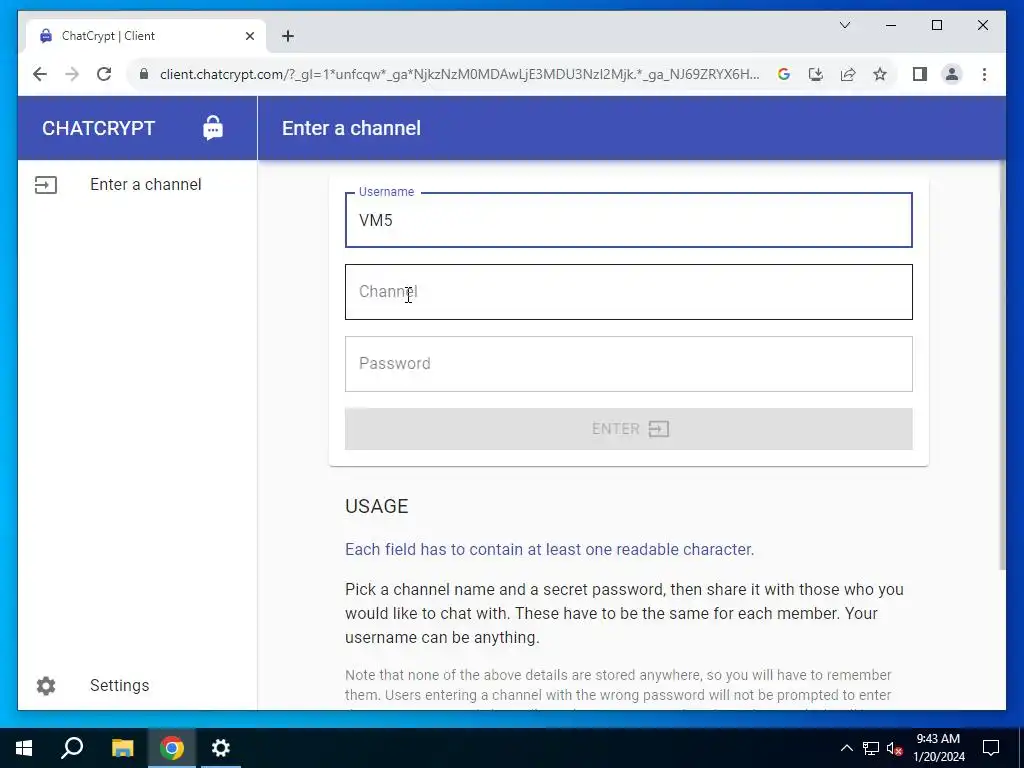Bookmark this tab with star icon
1024x768 pixels.
[880, 74]
